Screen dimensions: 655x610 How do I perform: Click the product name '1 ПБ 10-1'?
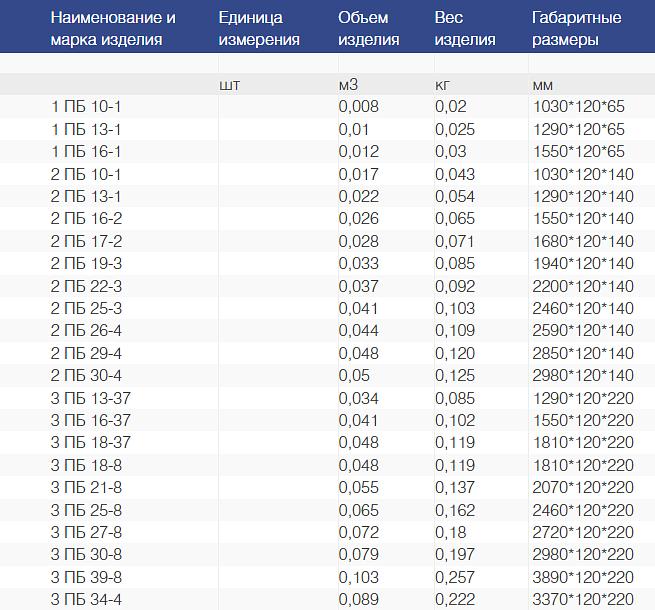86,107
